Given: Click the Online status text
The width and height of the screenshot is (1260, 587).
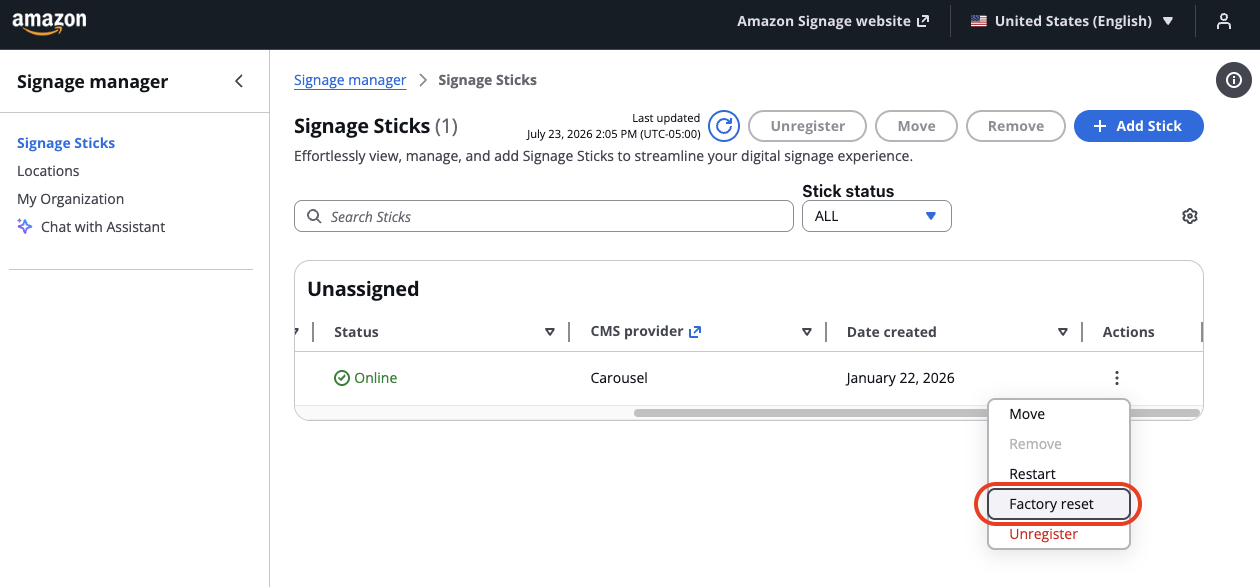Looking at the screenshot, I should (x=375, y=378).
